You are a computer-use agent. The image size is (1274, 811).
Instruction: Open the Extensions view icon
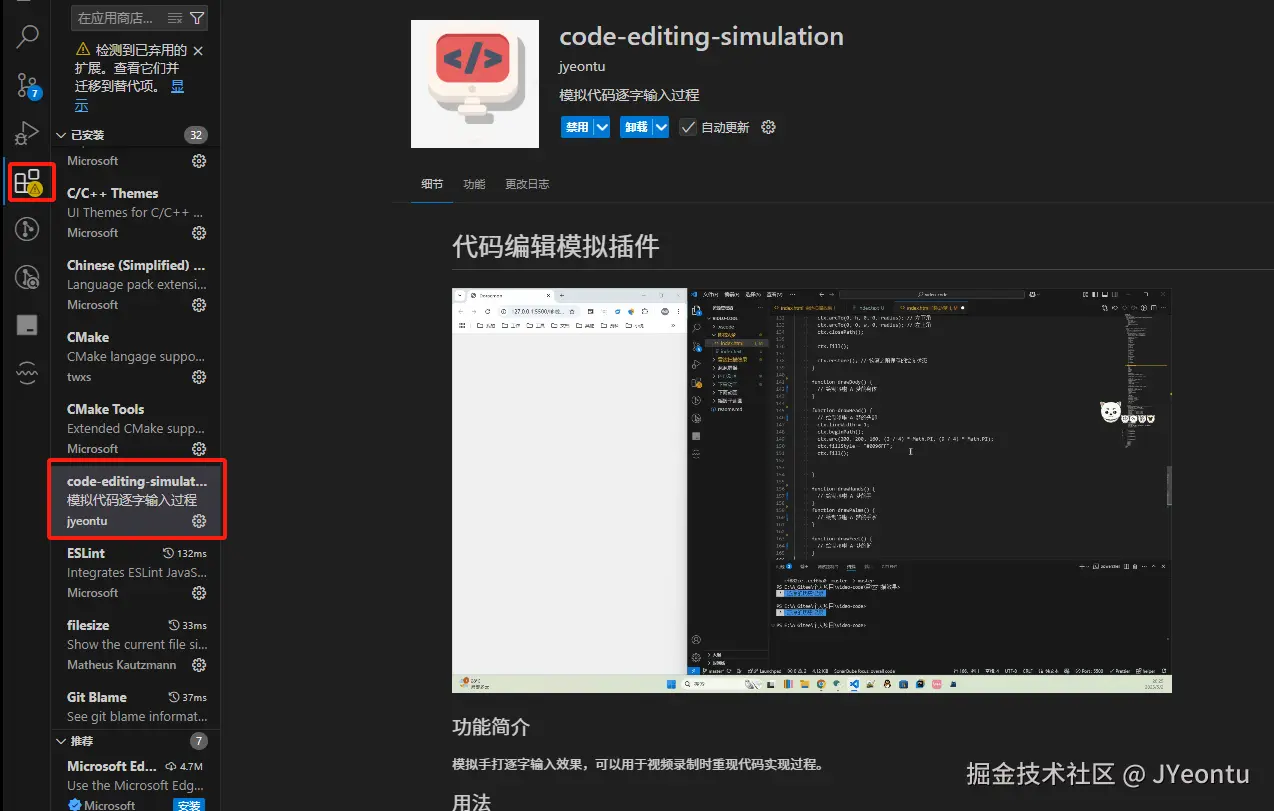(x=28, y=181)
